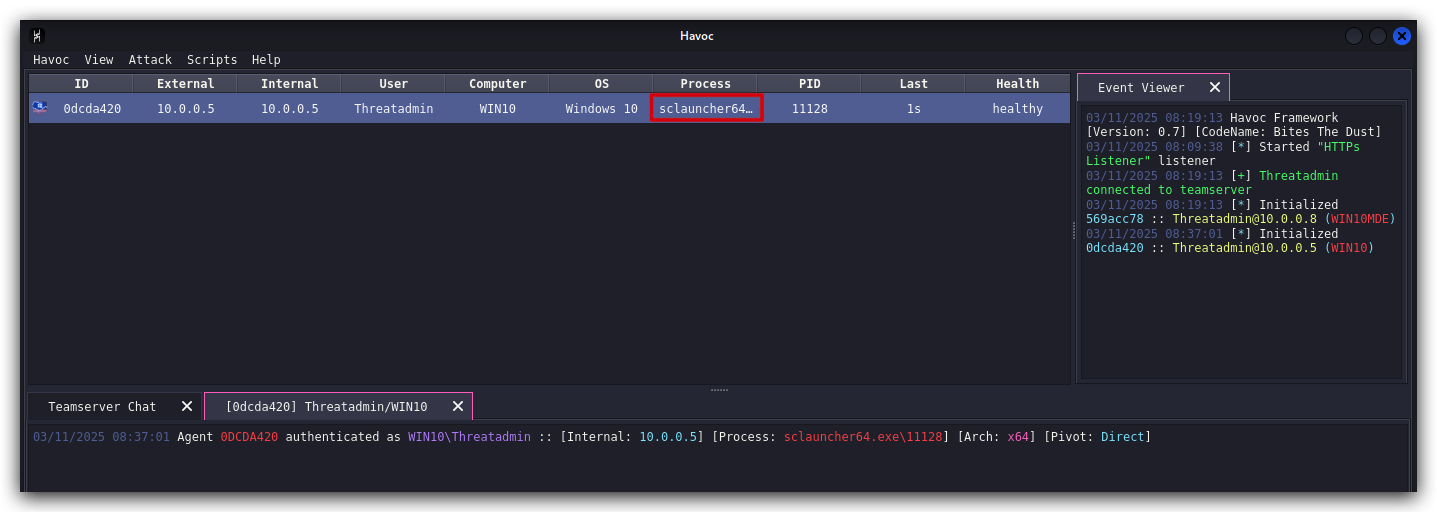Image resolution: width=1437 pixels, height=512 pixels.
Task: Sort by PID column header
Action: click(809, 84)
